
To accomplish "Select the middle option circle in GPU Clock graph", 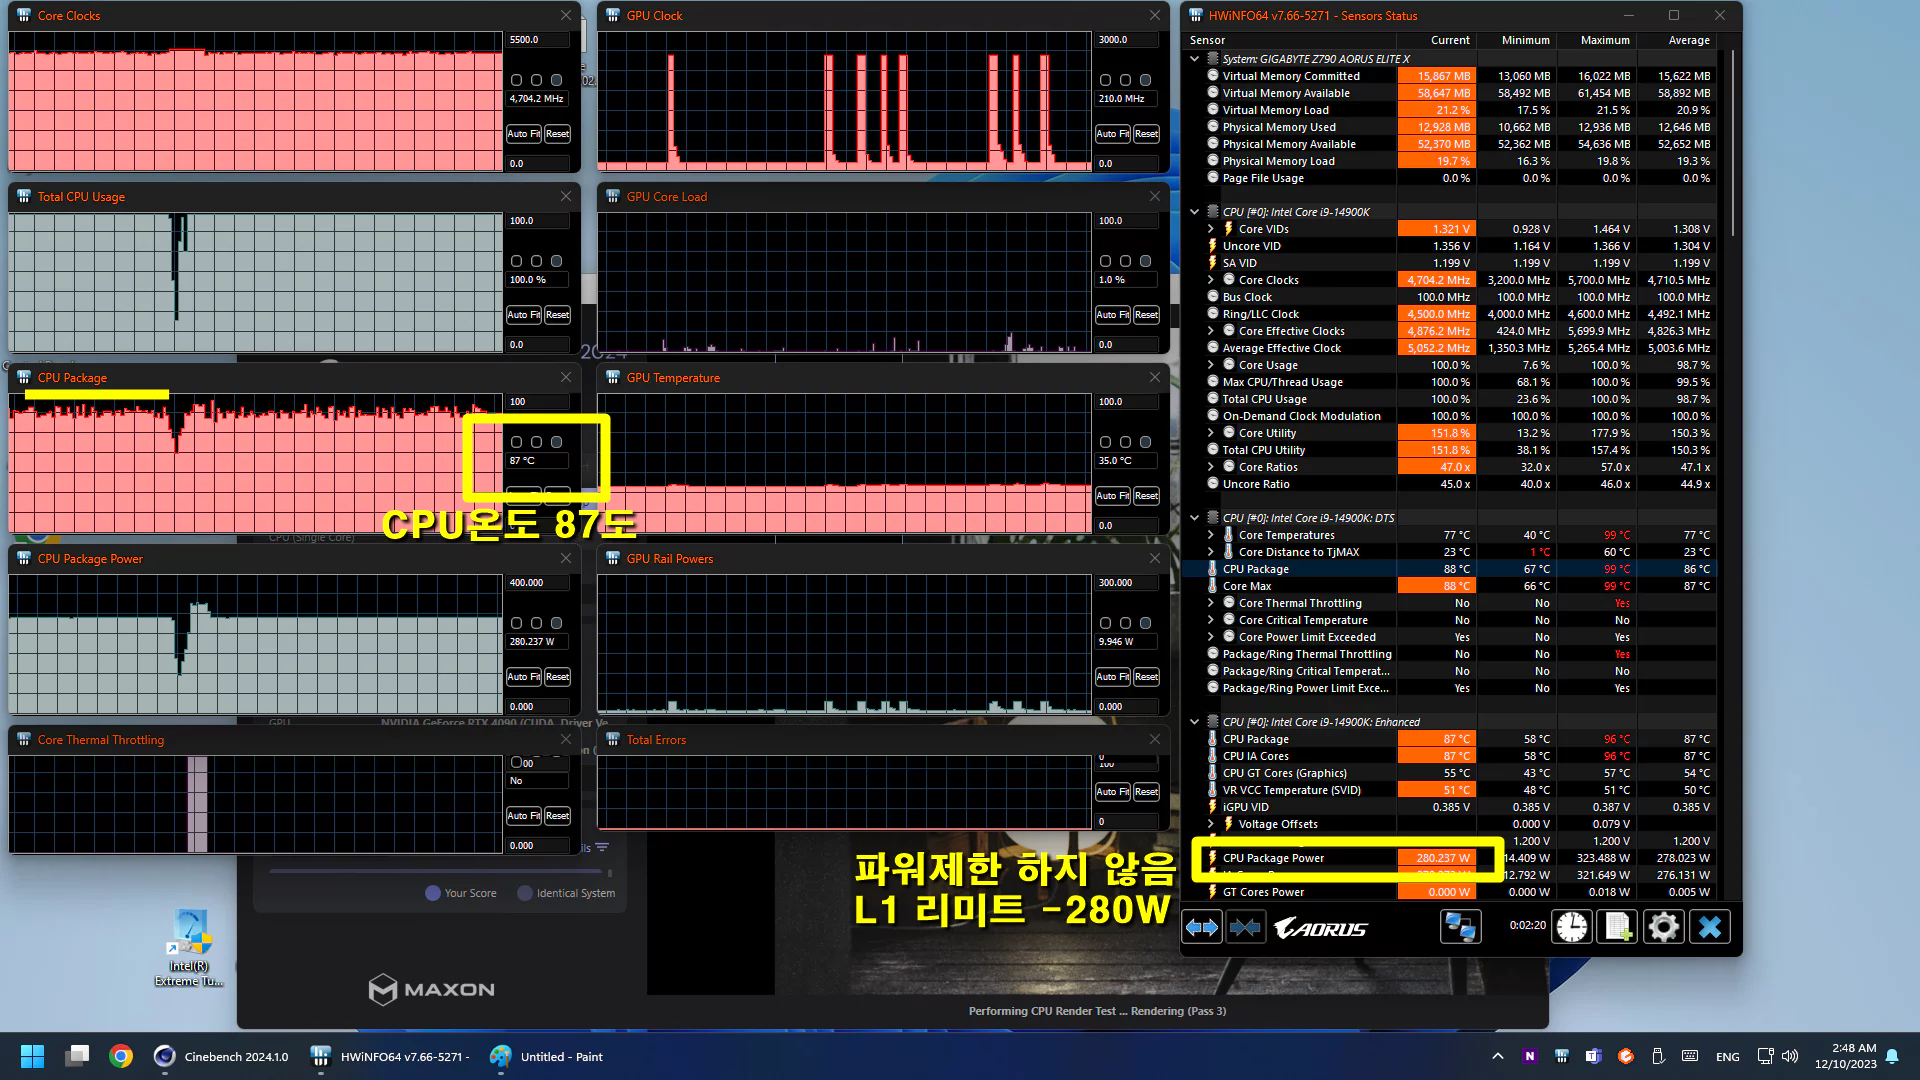I will [x=1125, y=80].
